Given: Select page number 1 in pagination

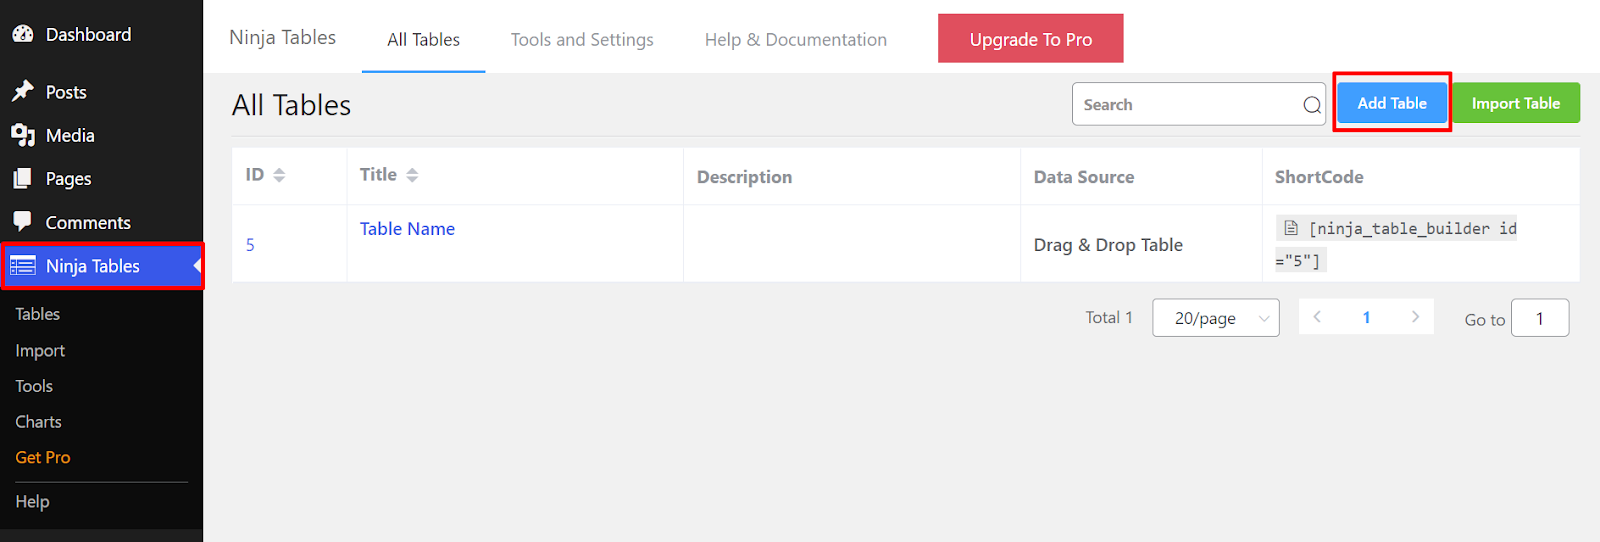Looking at the screenshot, I should 1366,317.
